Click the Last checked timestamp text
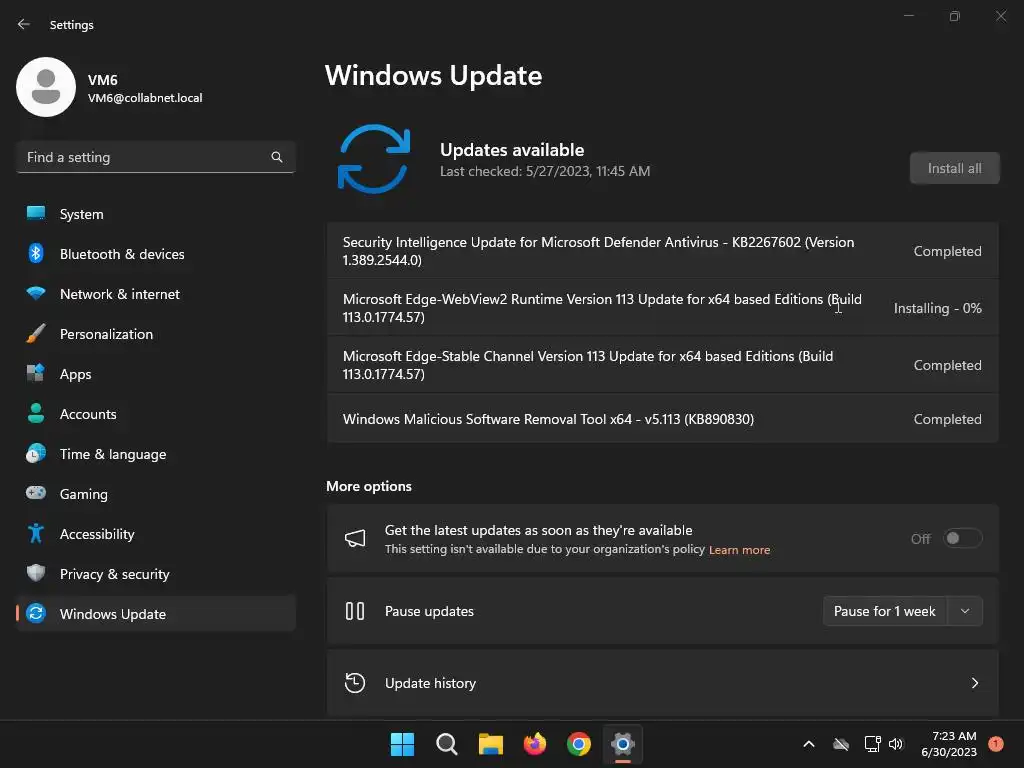 tap(545, 171)
